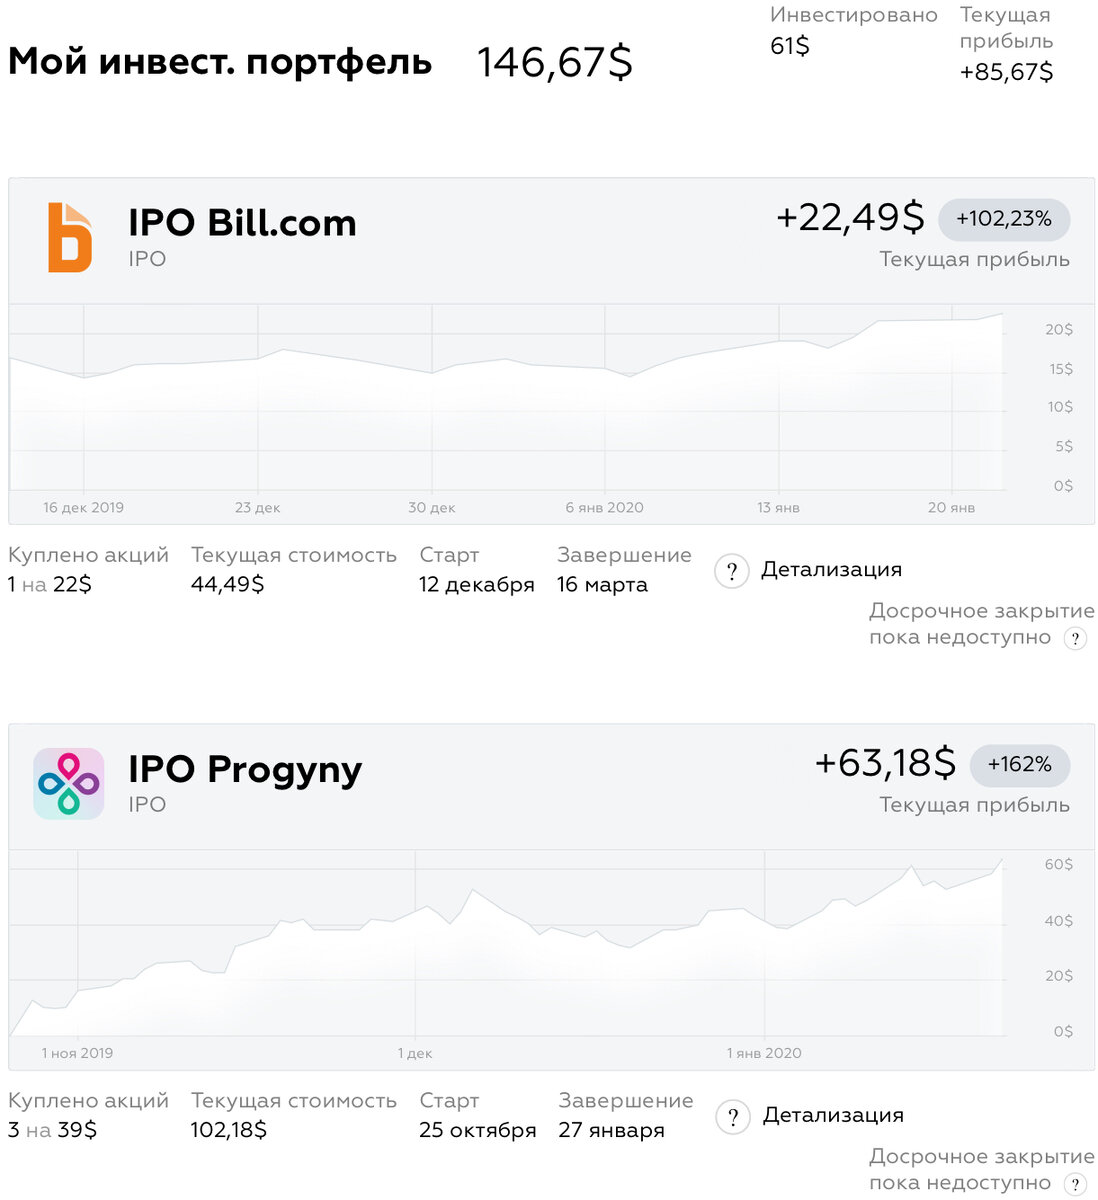The image size is (1098, 1200).
Task: Open the help tooltip next to Progyny Детализация
Action: pyautogui.click(x=733, y=1116)
